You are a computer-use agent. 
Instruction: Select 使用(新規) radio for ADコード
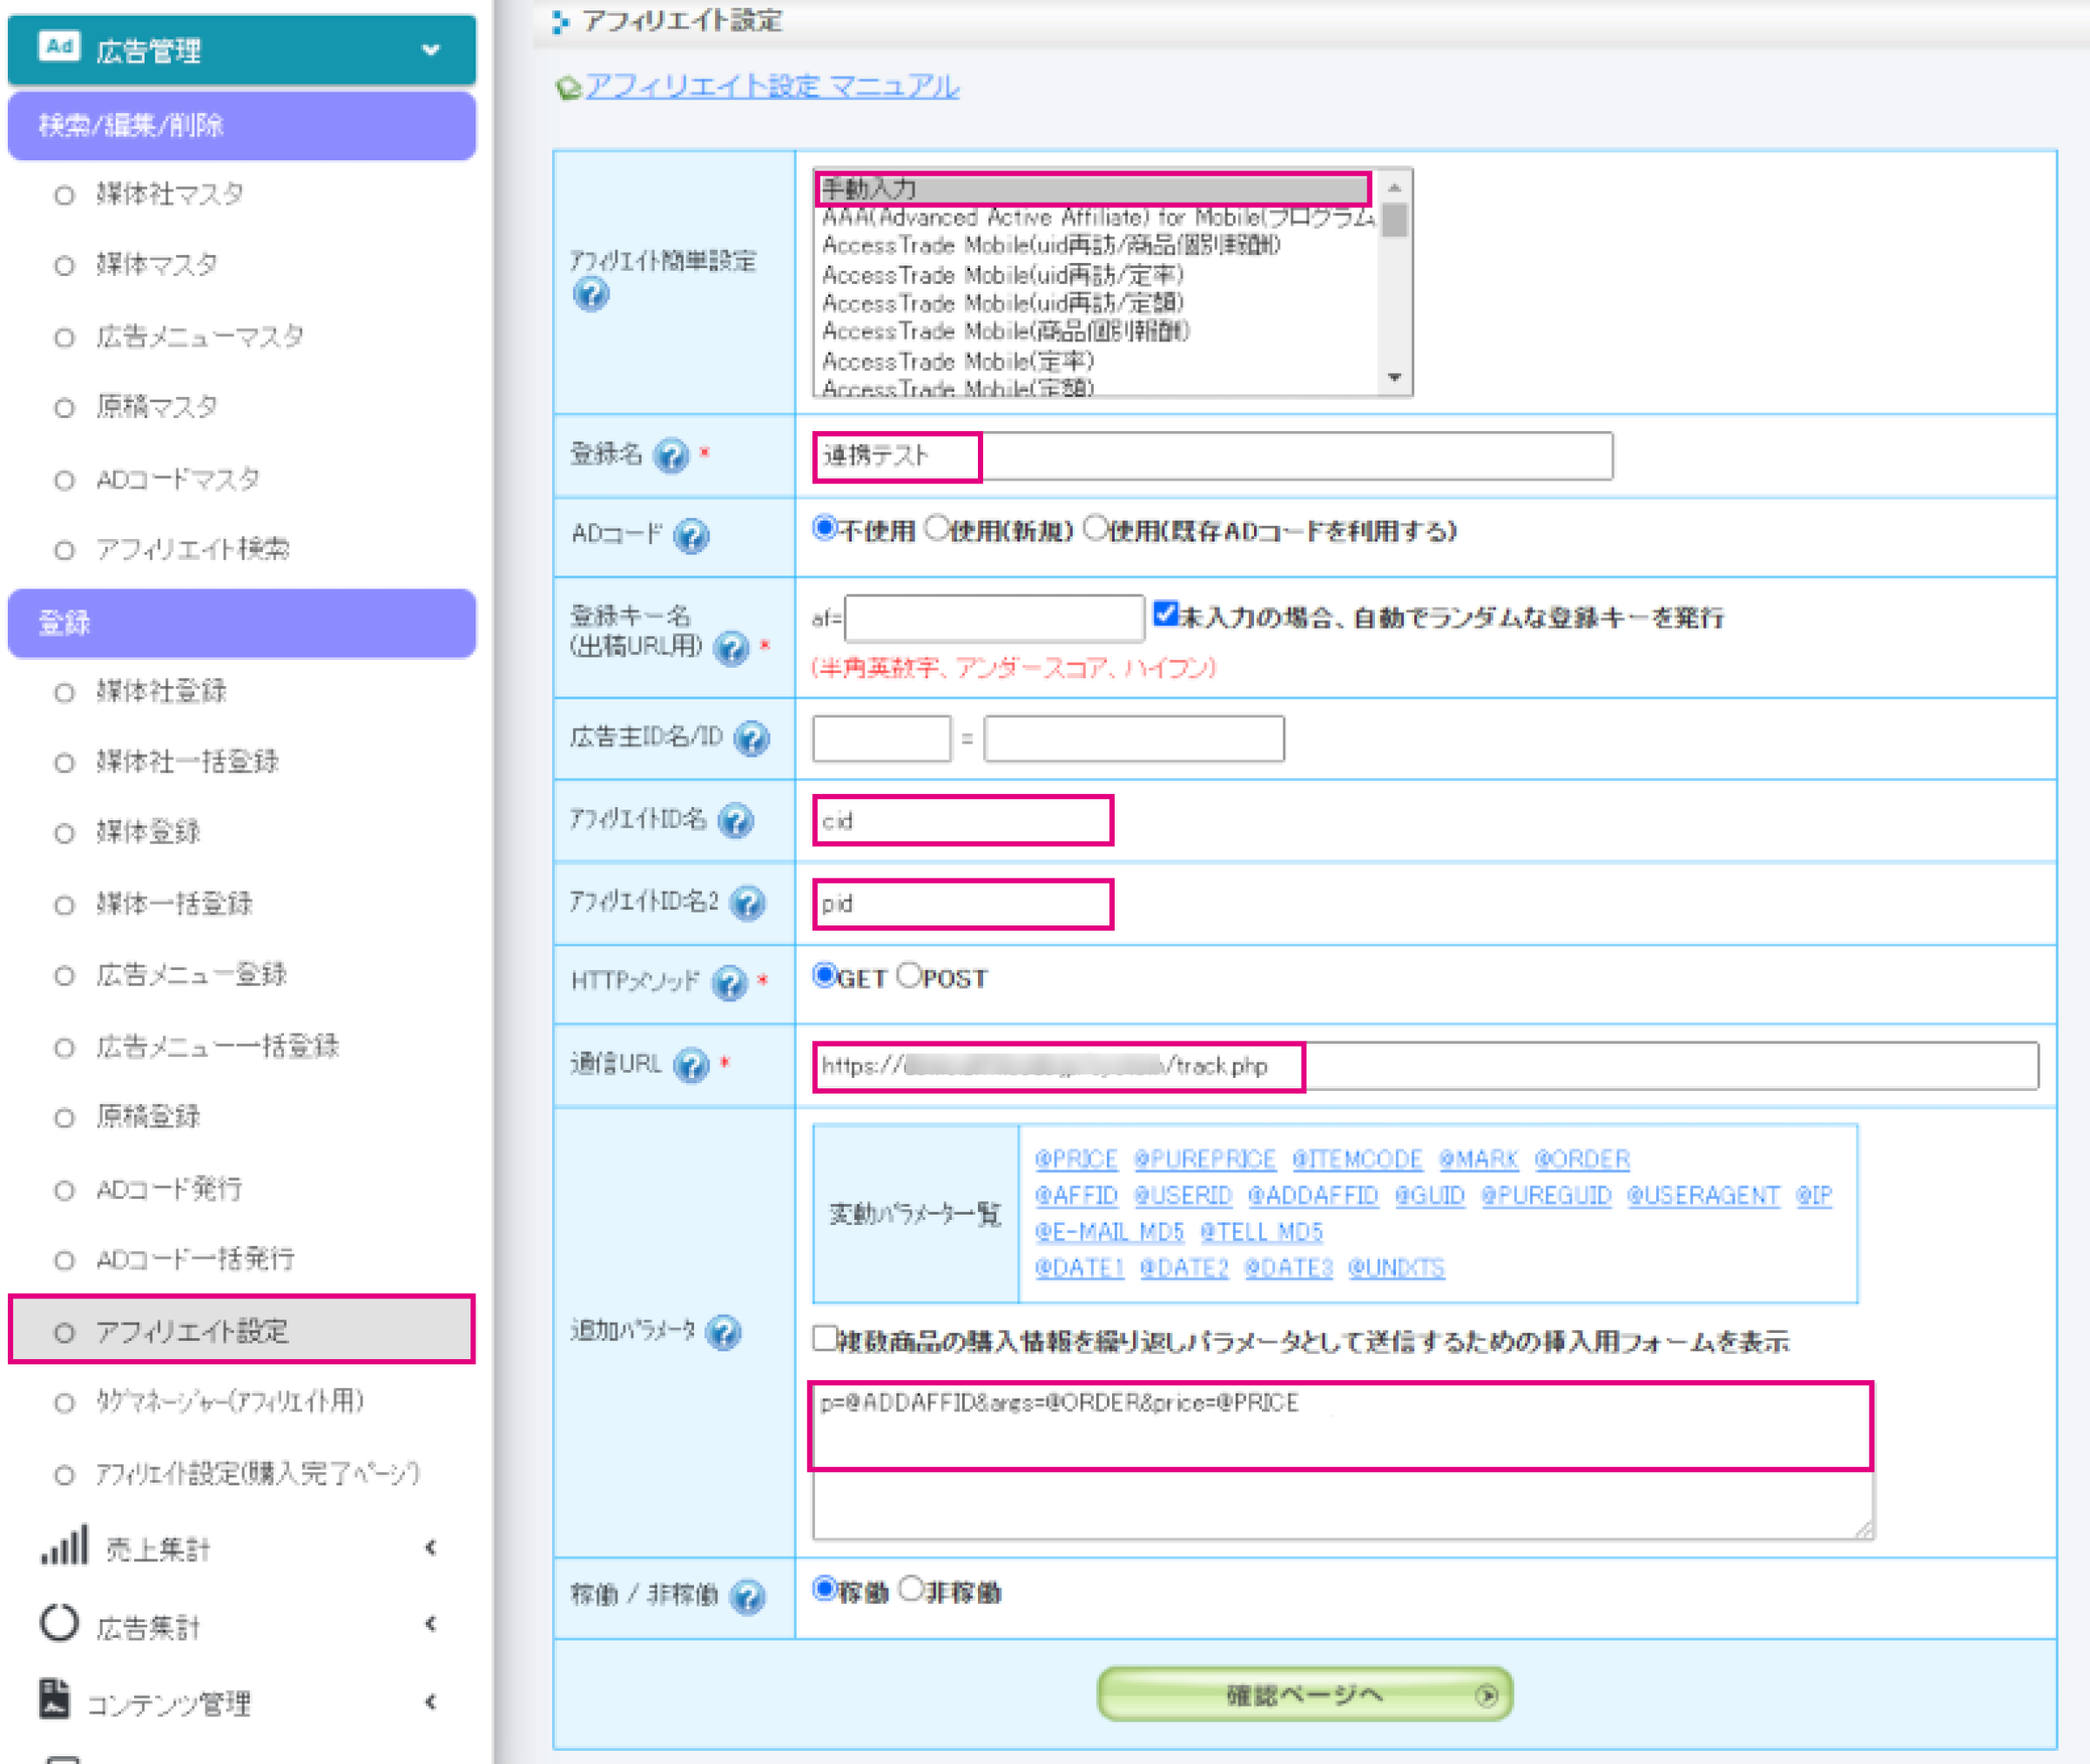936,527
